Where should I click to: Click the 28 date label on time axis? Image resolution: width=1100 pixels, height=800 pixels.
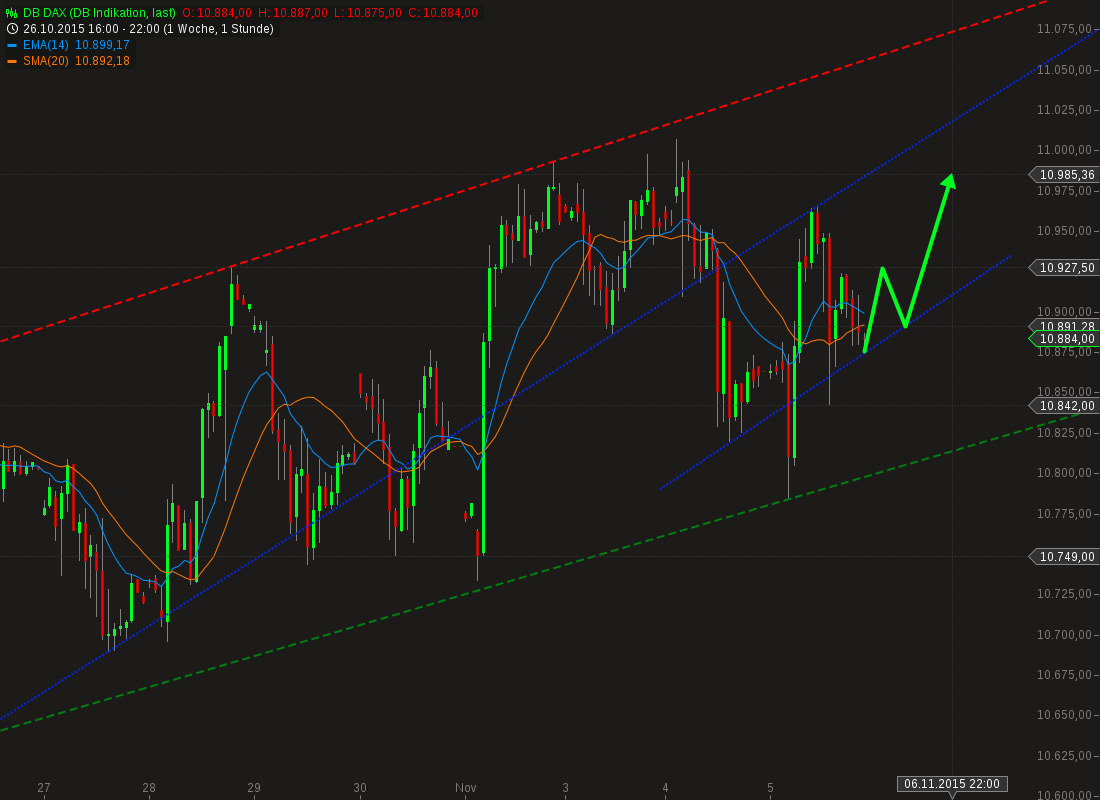[149, 788]
